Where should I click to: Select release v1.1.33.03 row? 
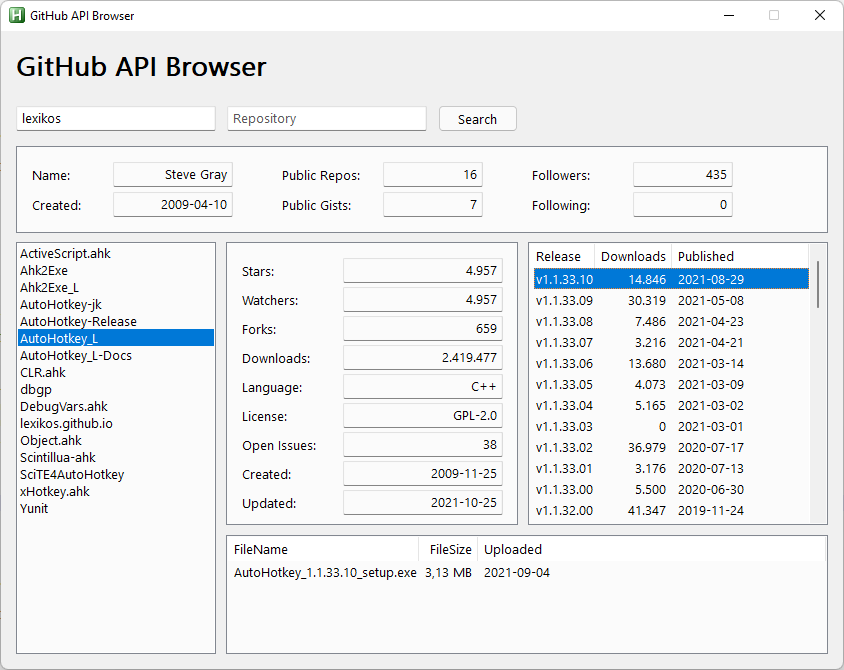671,426
